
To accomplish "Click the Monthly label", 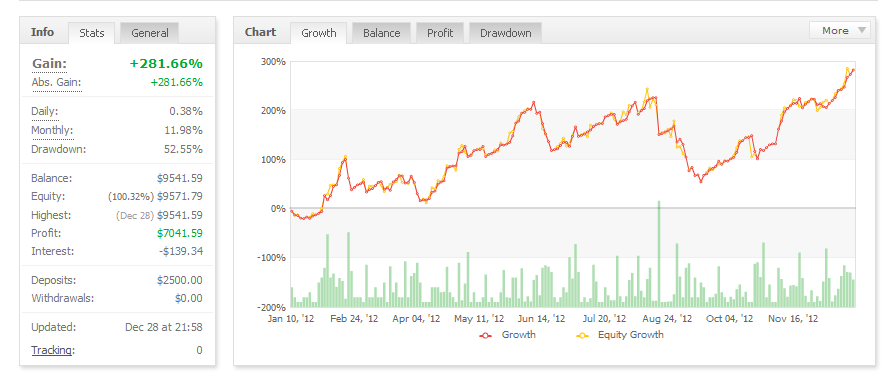I will coord(52,130).
